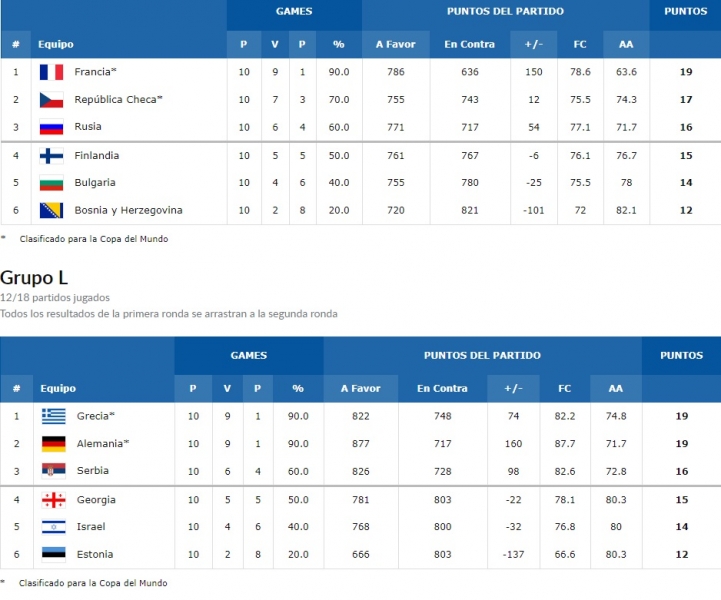The width and height of the screenshot is (721, 600).
Task: Select the Grupo L heading
Action: (34, 278)
